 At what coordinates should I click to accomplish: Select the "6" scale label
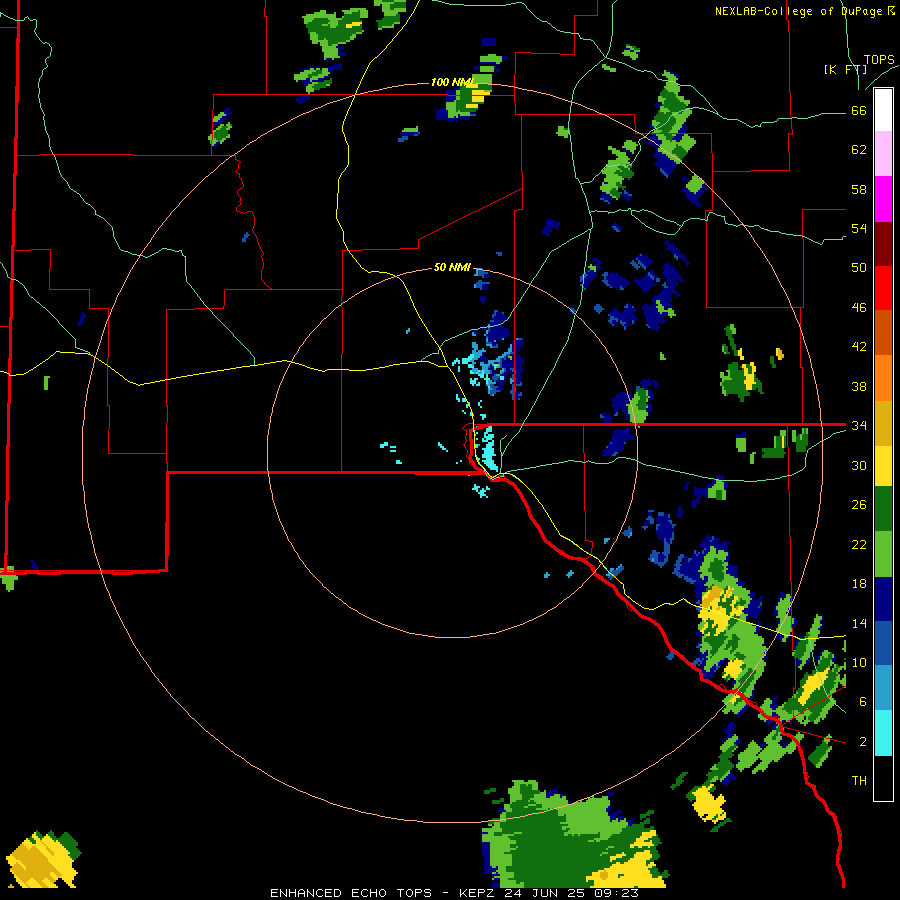tap(862, 702)
